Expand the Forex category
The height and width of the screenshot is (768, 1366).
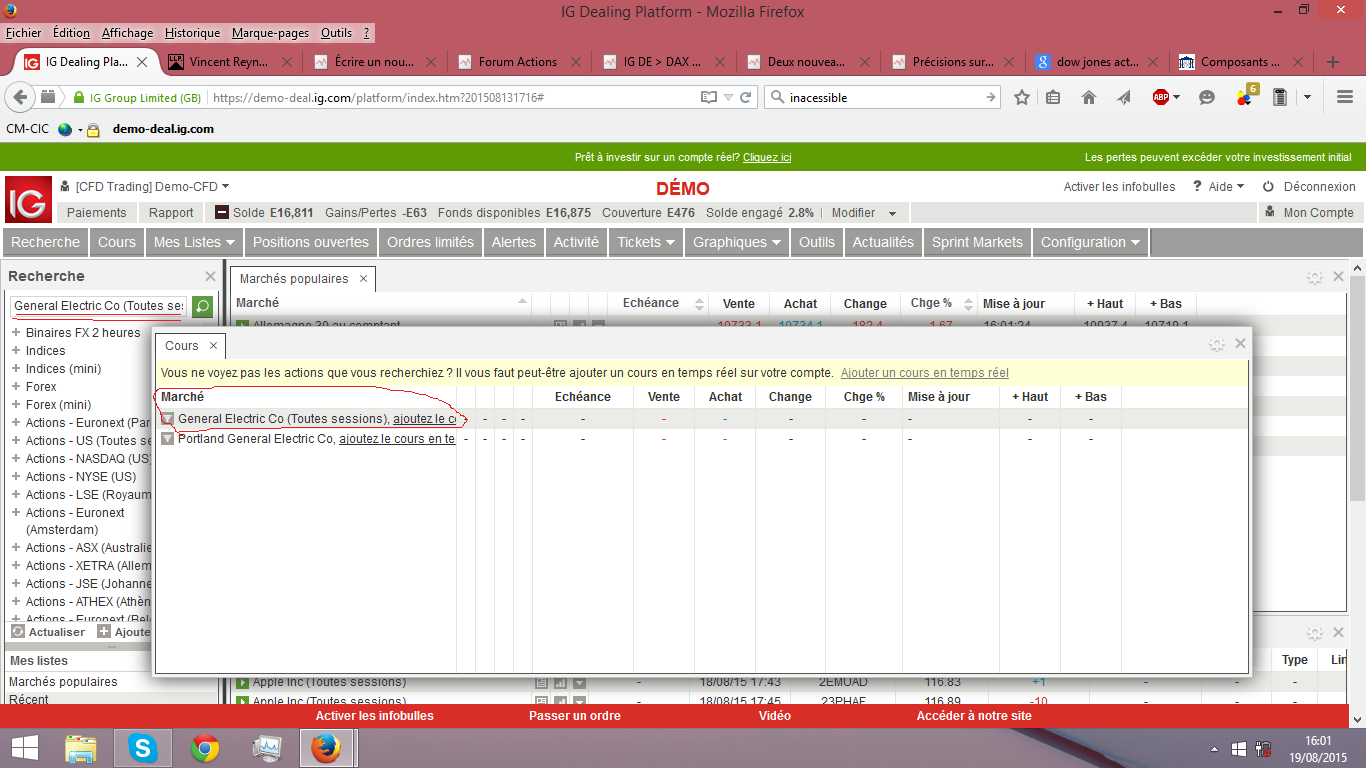(x=16, y=387)
